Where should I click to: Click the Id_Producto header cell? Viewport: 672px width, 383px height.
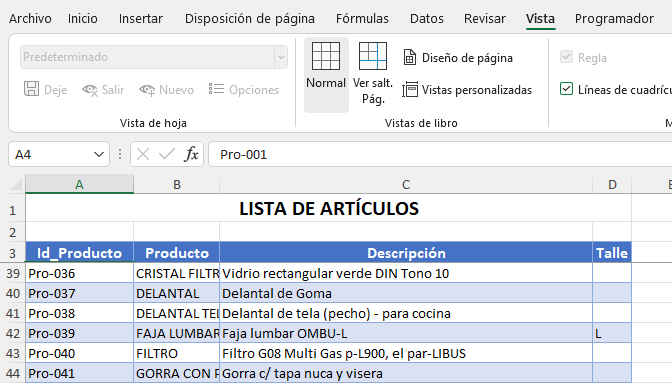pos(79,253)
